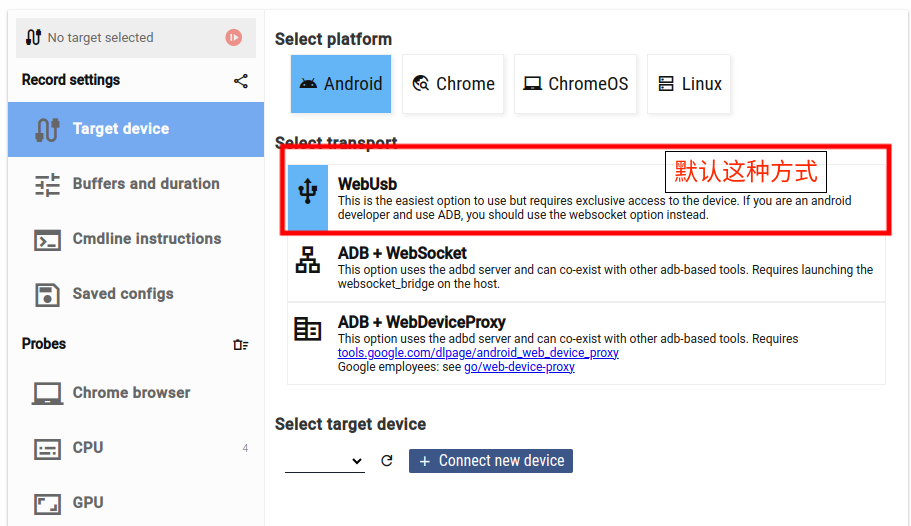This screenshot has height=526, width=911.
Task: Click the CPU probe icon
Action: click(48, 449)
